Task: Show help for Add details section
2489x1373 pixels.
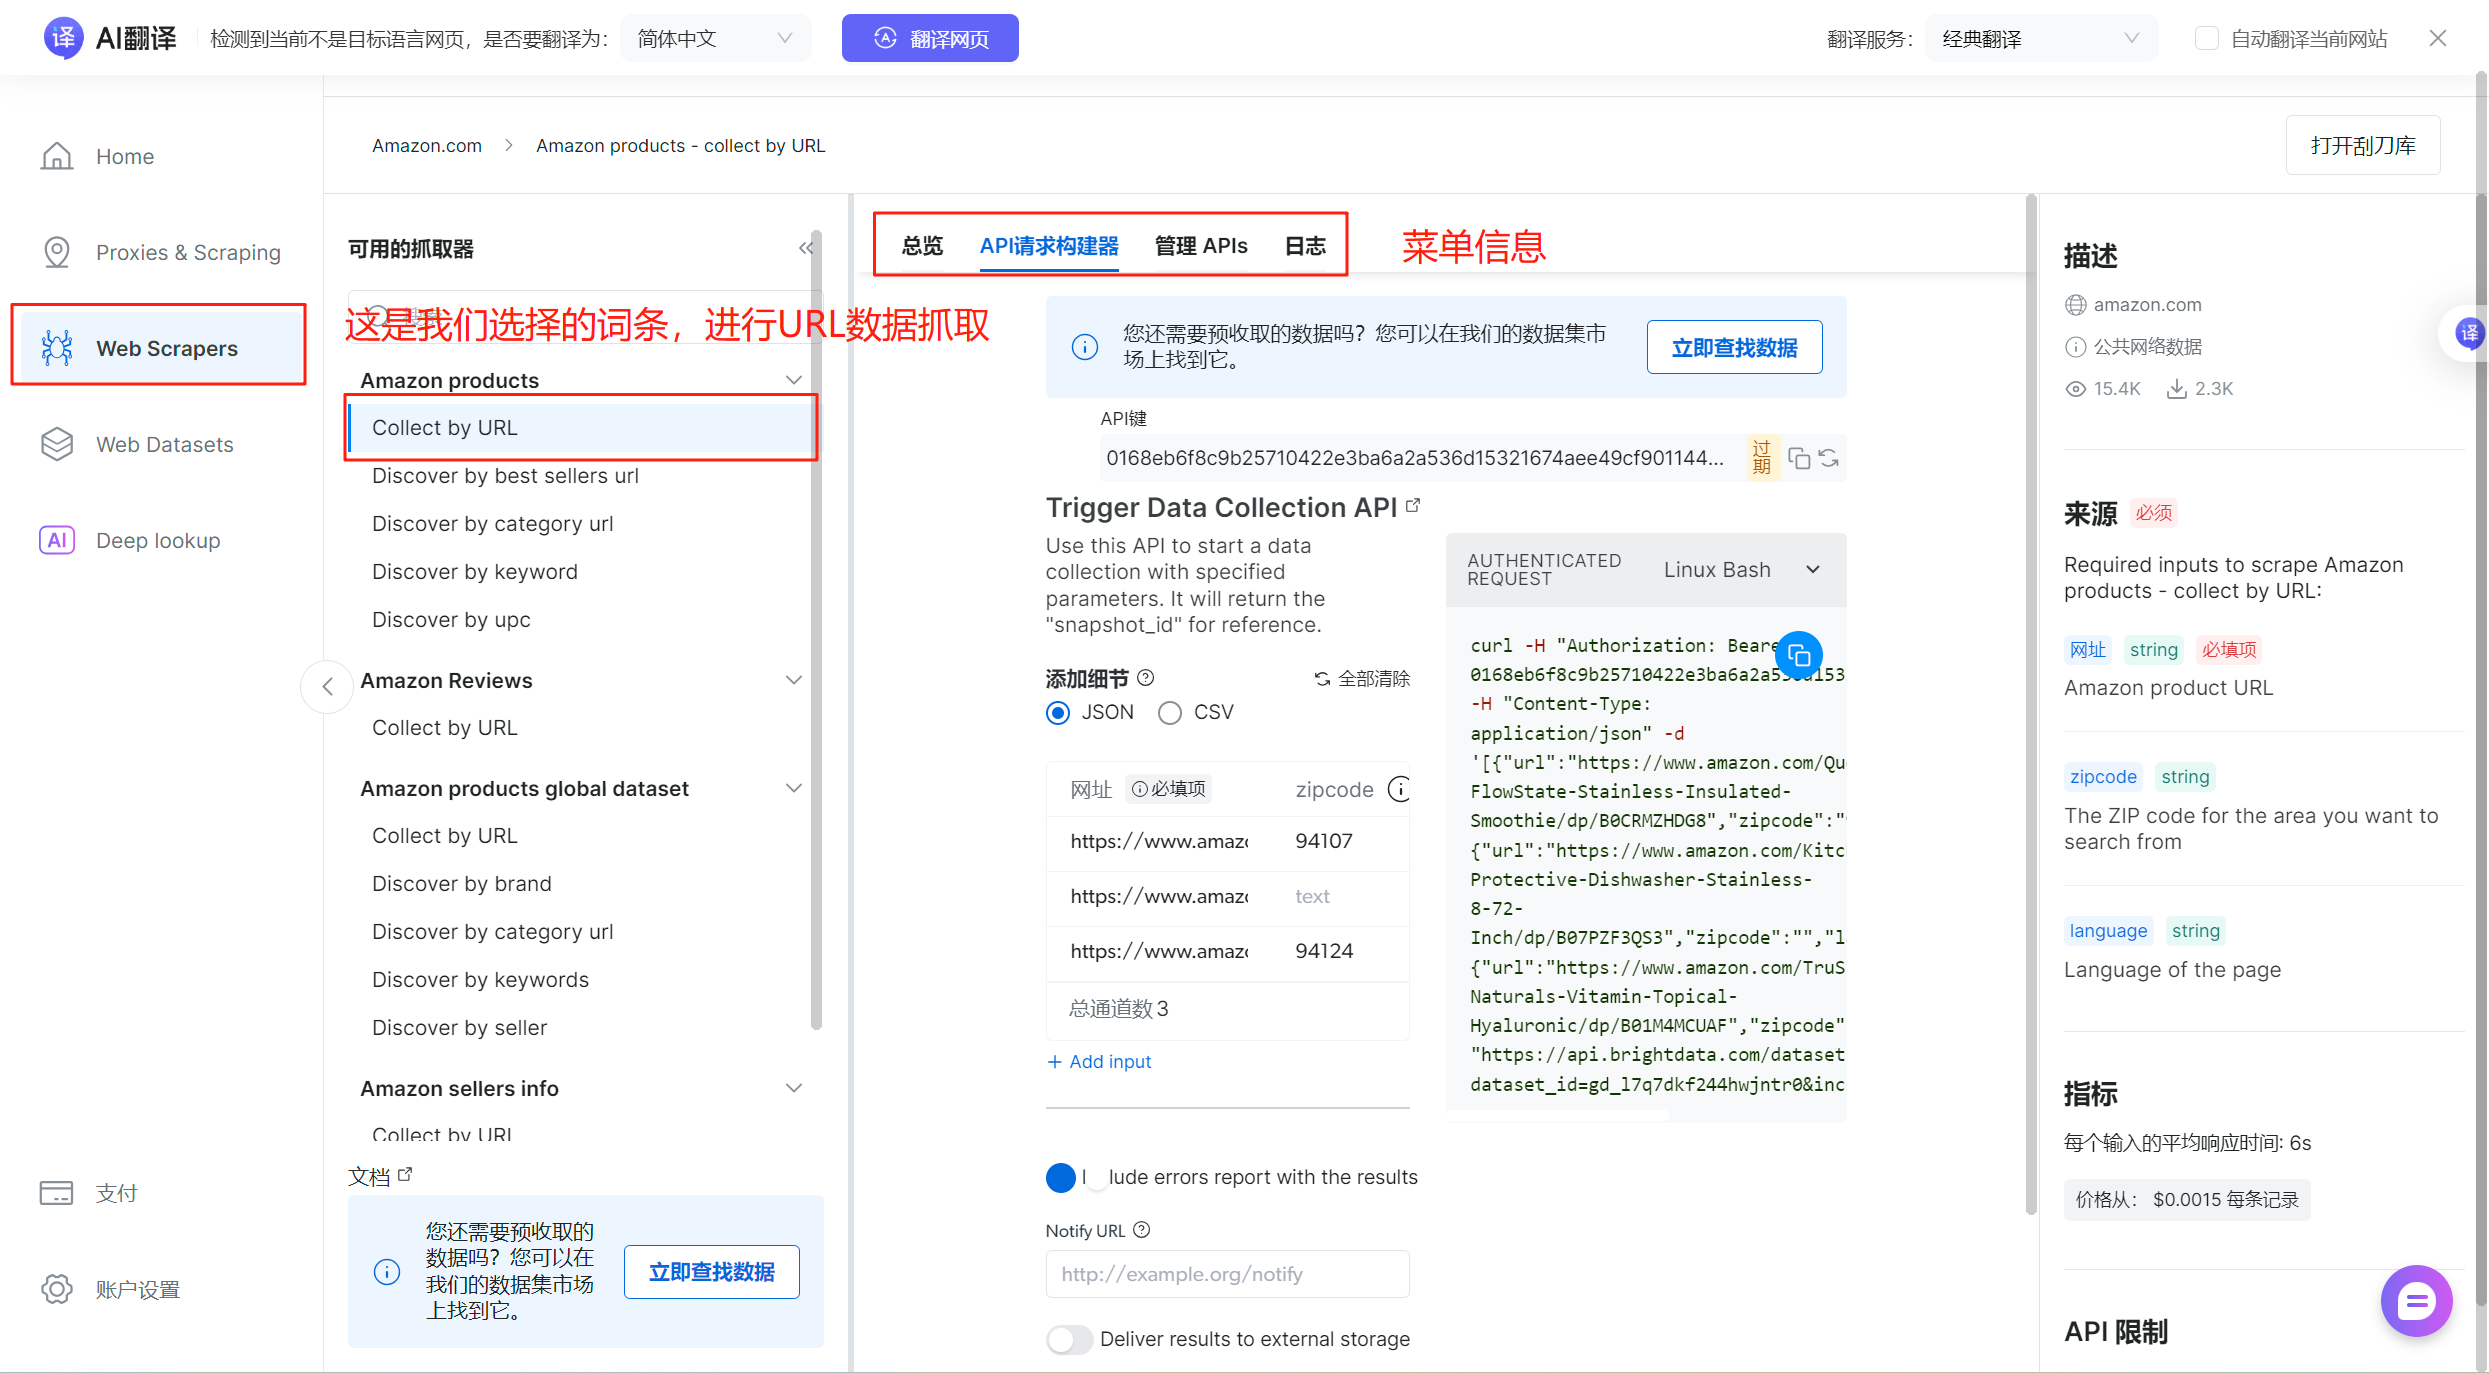Action: [x=1146, y=677]
